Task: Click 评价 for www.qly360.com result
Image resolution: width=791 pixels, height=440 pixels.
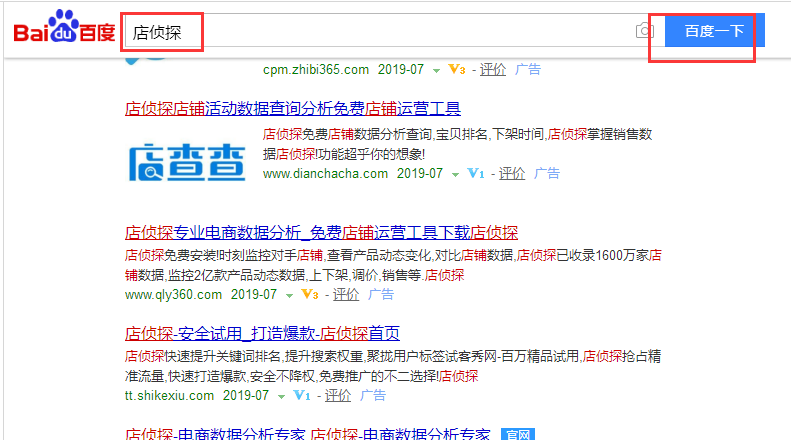Action: [346, 295]
